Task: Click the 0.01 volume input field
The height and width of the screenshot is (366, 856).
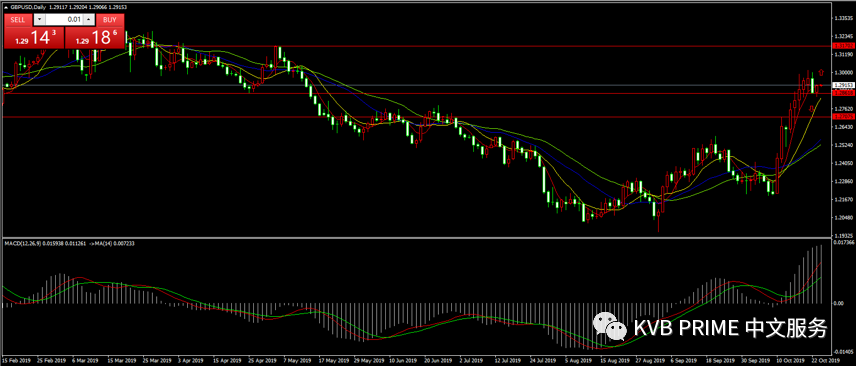Action: pos(64,20)
